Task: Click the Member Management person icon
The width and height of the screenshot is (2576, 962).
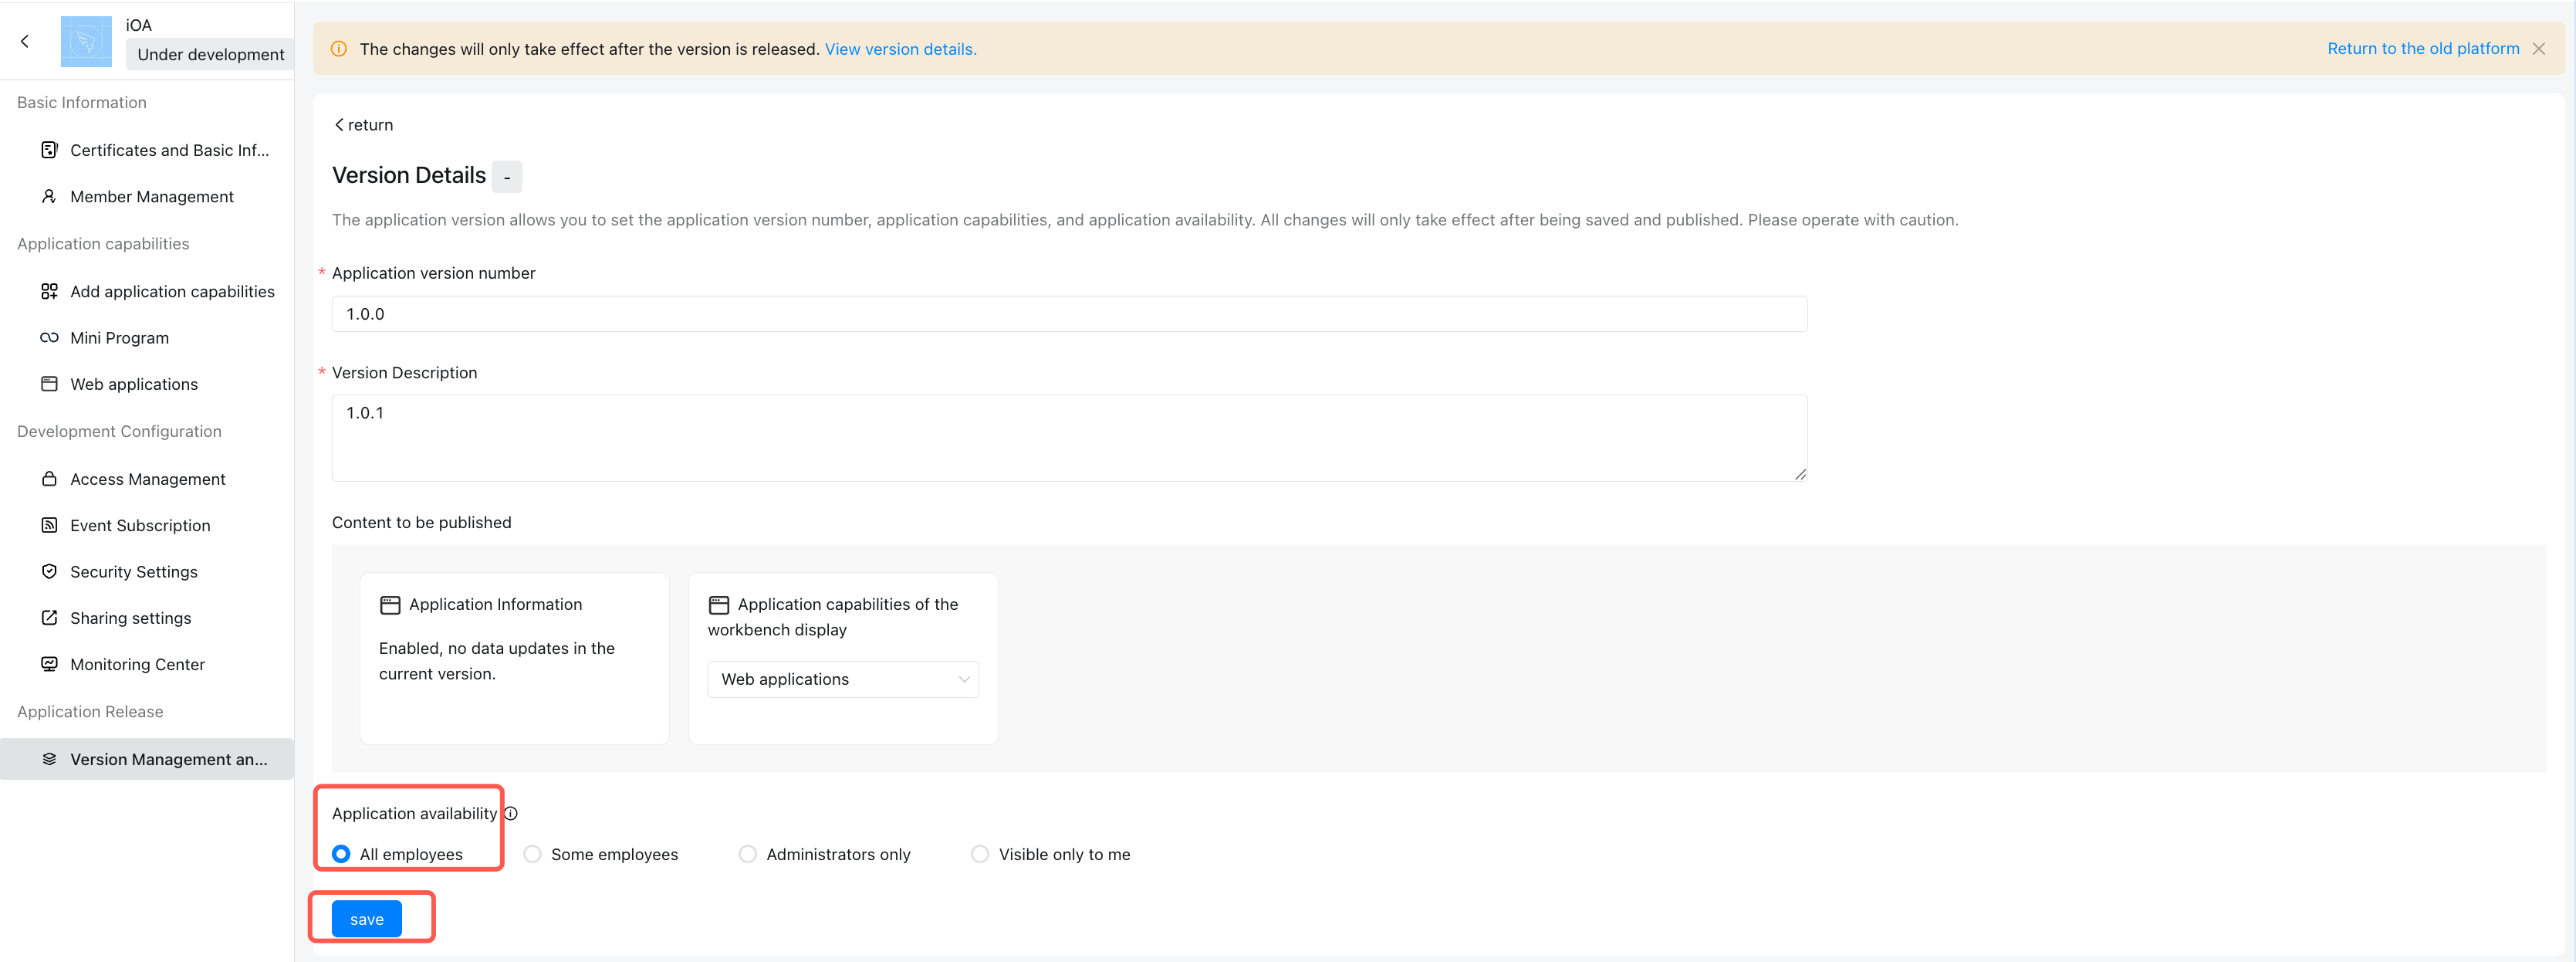Action: (x=49, y=196)
